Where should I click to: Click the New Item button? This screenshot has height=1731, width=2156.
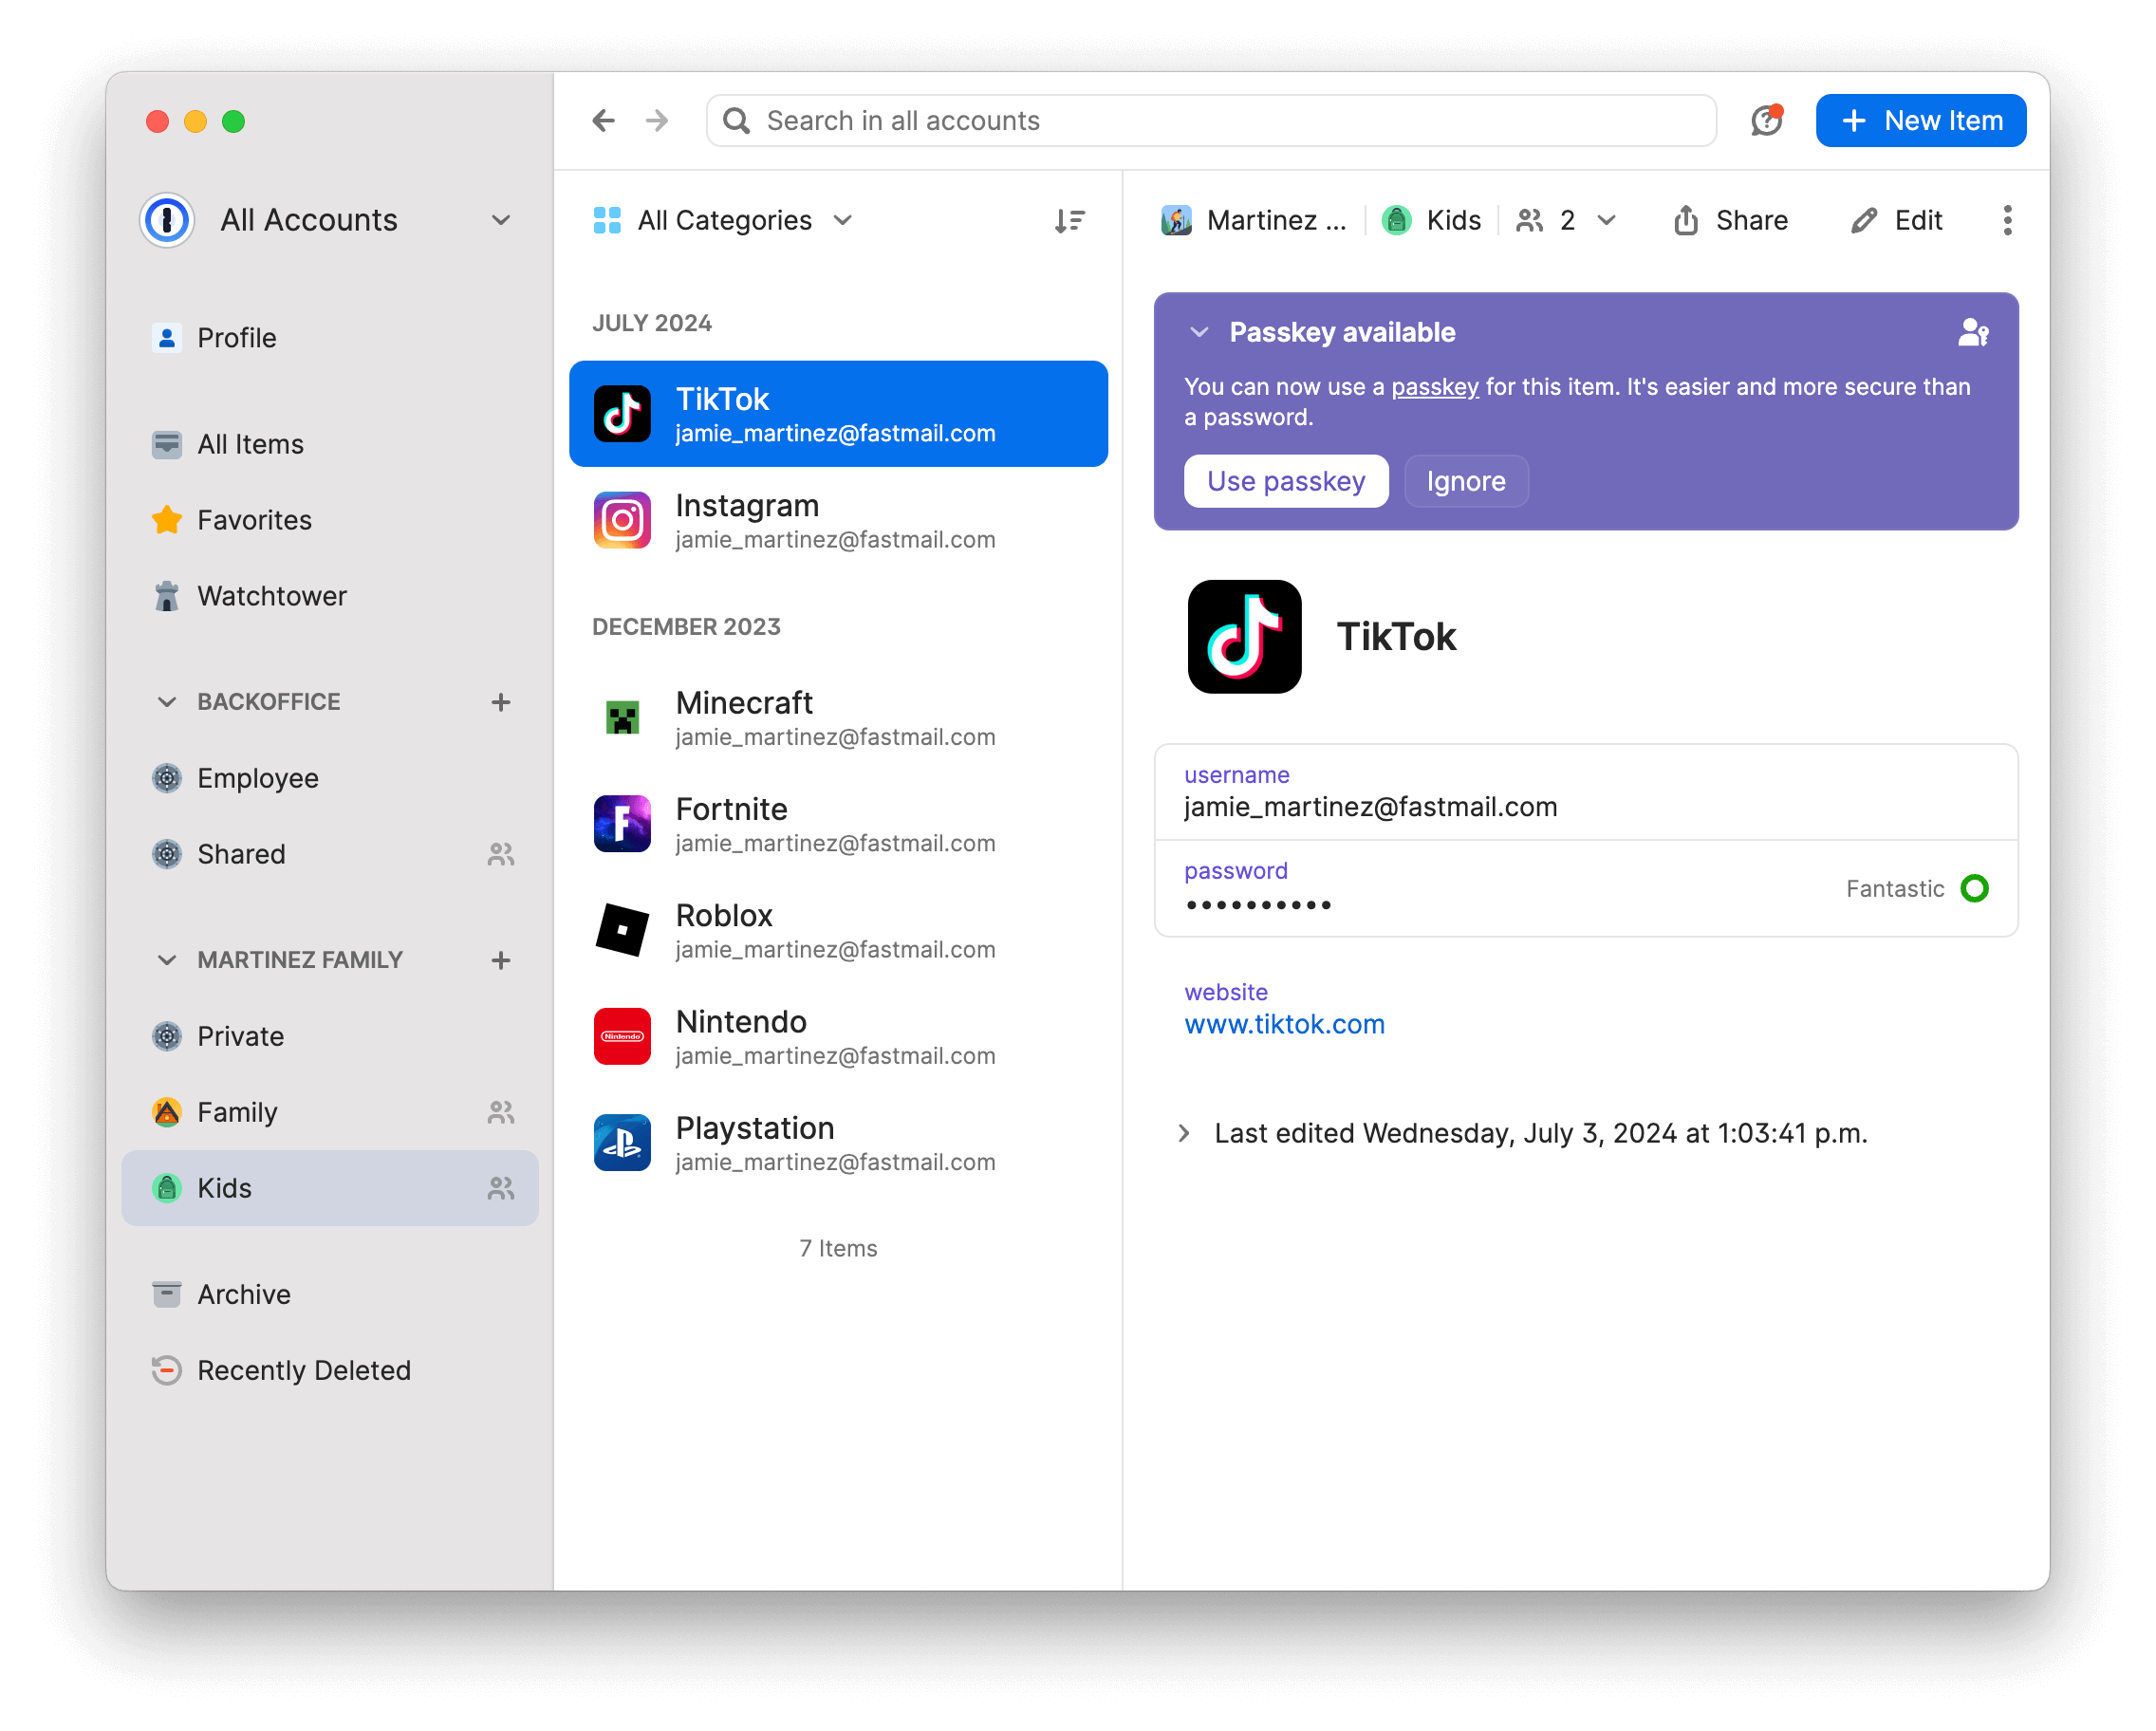1921,120
